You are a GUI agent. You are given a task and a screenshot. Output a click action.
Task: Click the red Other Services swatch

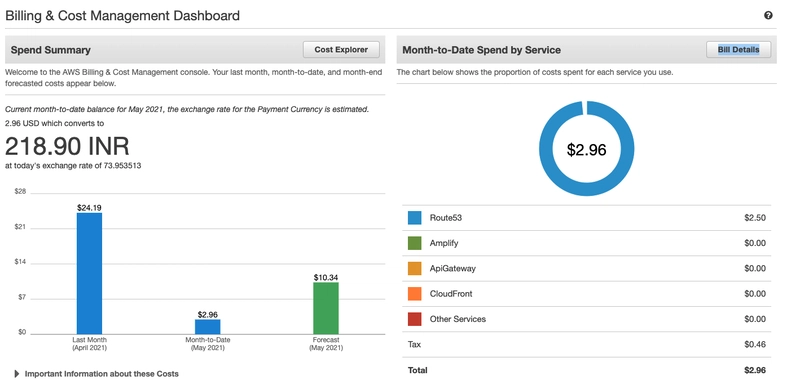point(414,319)
